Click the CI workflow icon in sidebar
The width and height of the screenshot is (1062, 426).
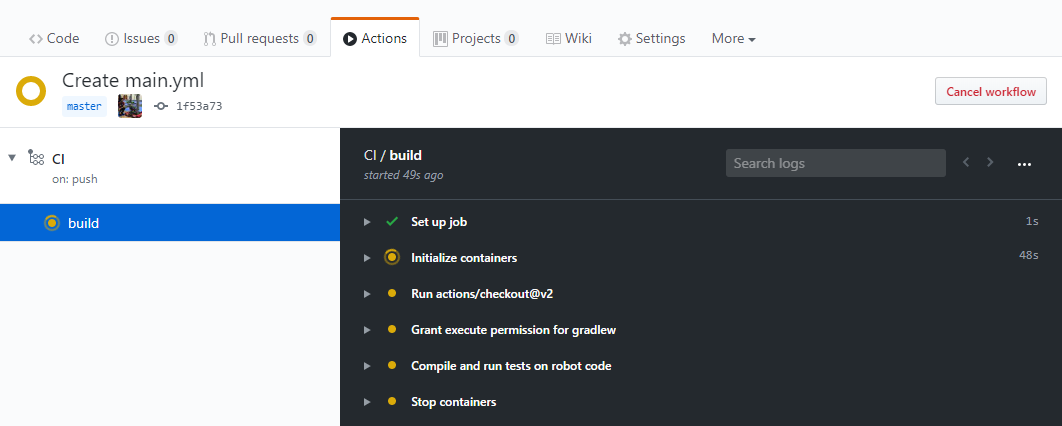tap(36, 159)
